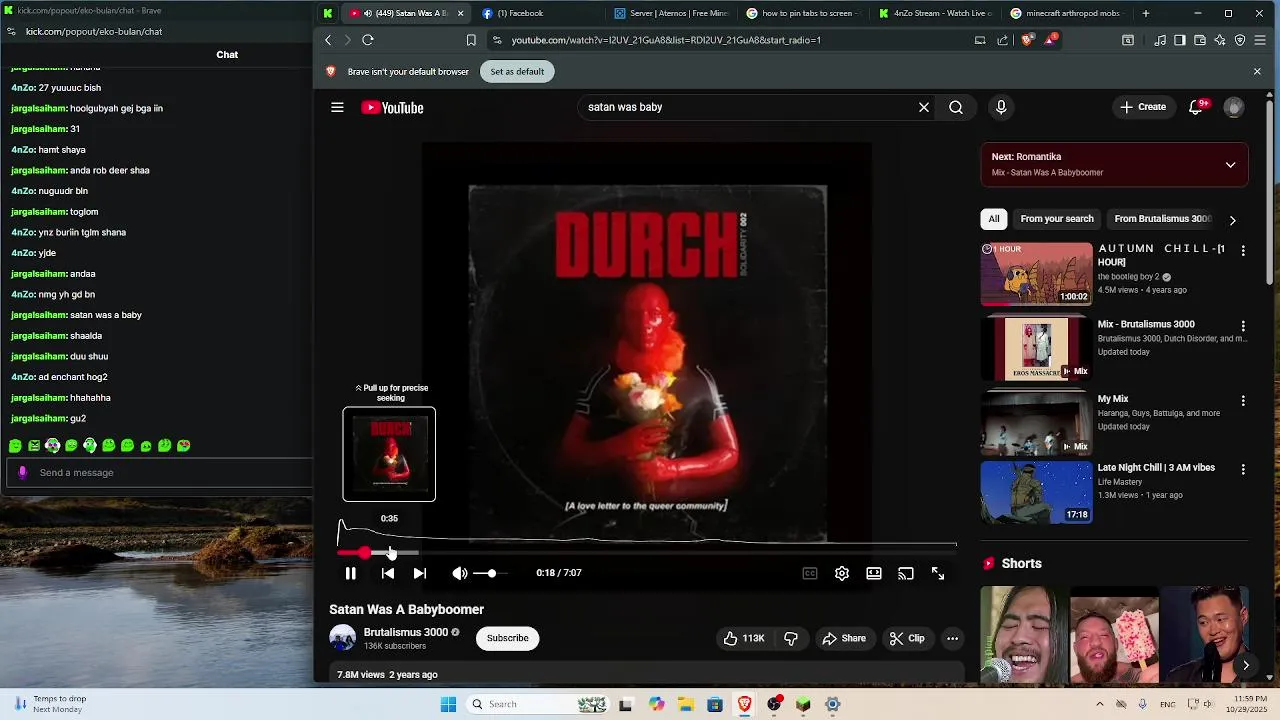This screenshot has width=1280, height=720.
Task: Set Brave as the default browser
Action: [x=517, y=72]
